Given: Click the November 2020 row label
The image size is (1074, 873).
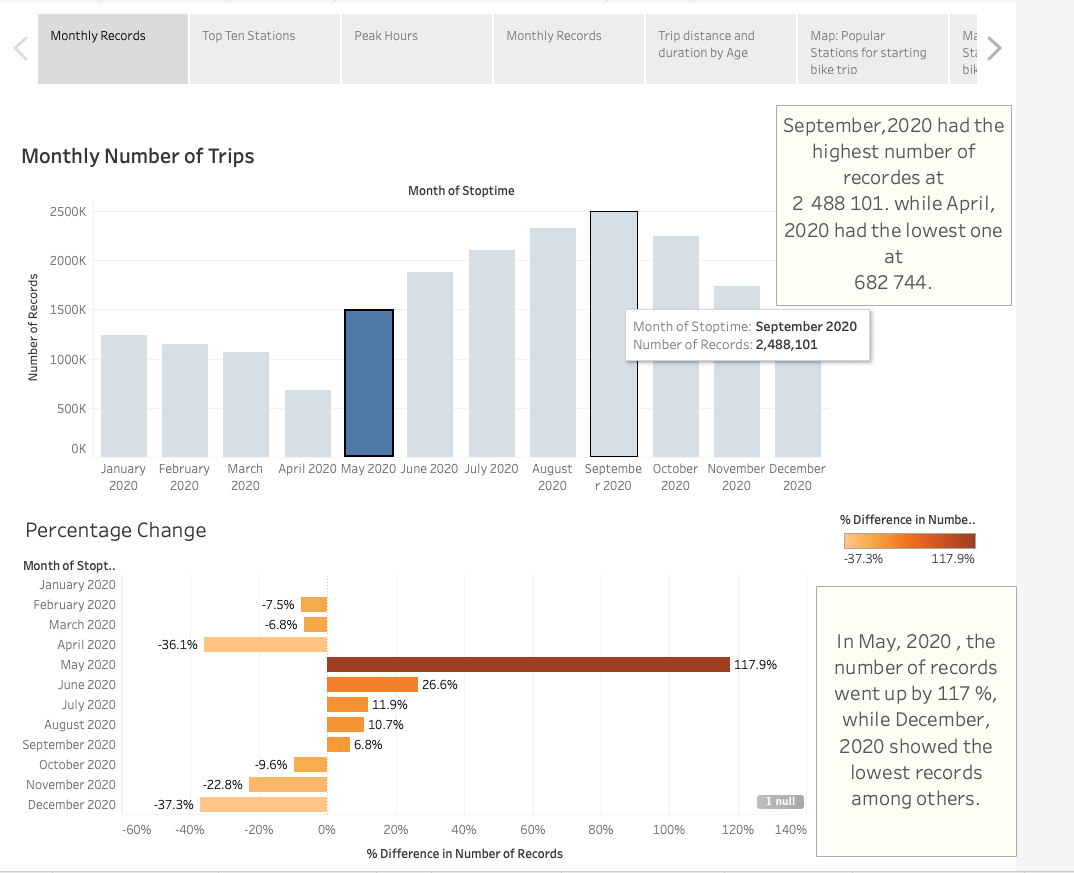Looking at the screenshot, I should [x=69, y=784].
